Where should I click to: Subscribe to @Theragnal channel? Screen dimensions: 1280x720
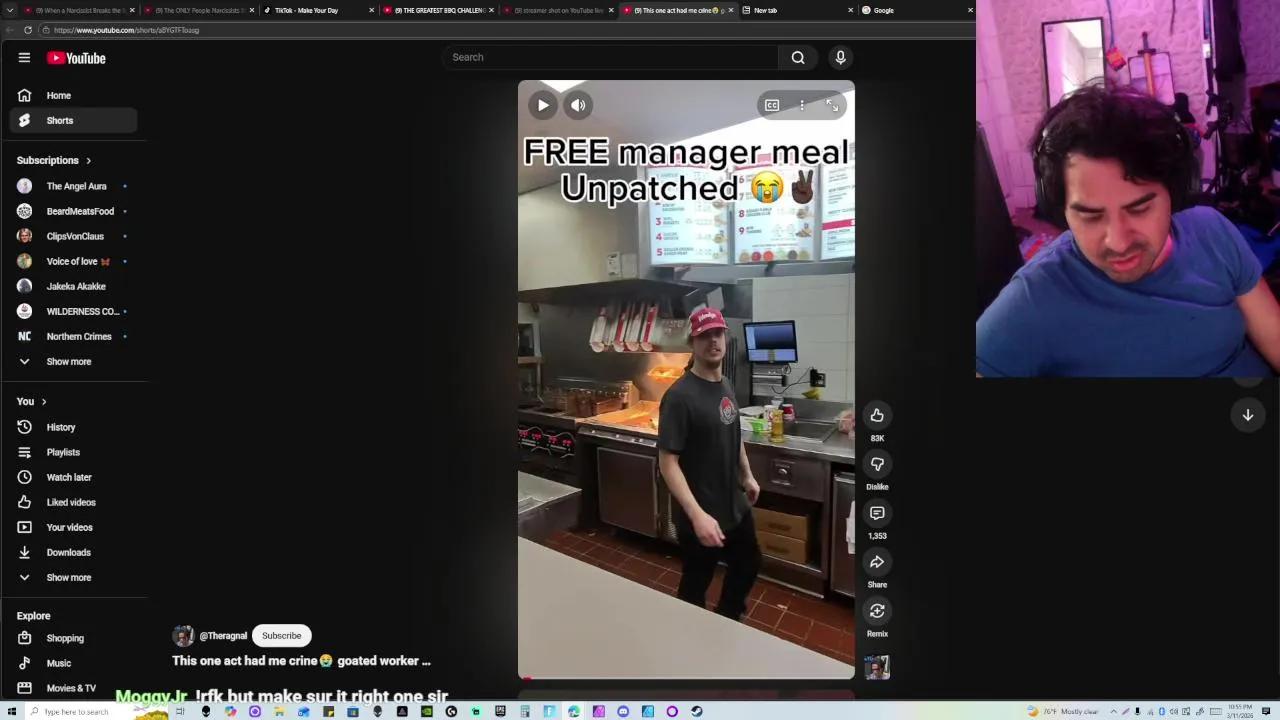pyautogui.click(x=281, y=636)
